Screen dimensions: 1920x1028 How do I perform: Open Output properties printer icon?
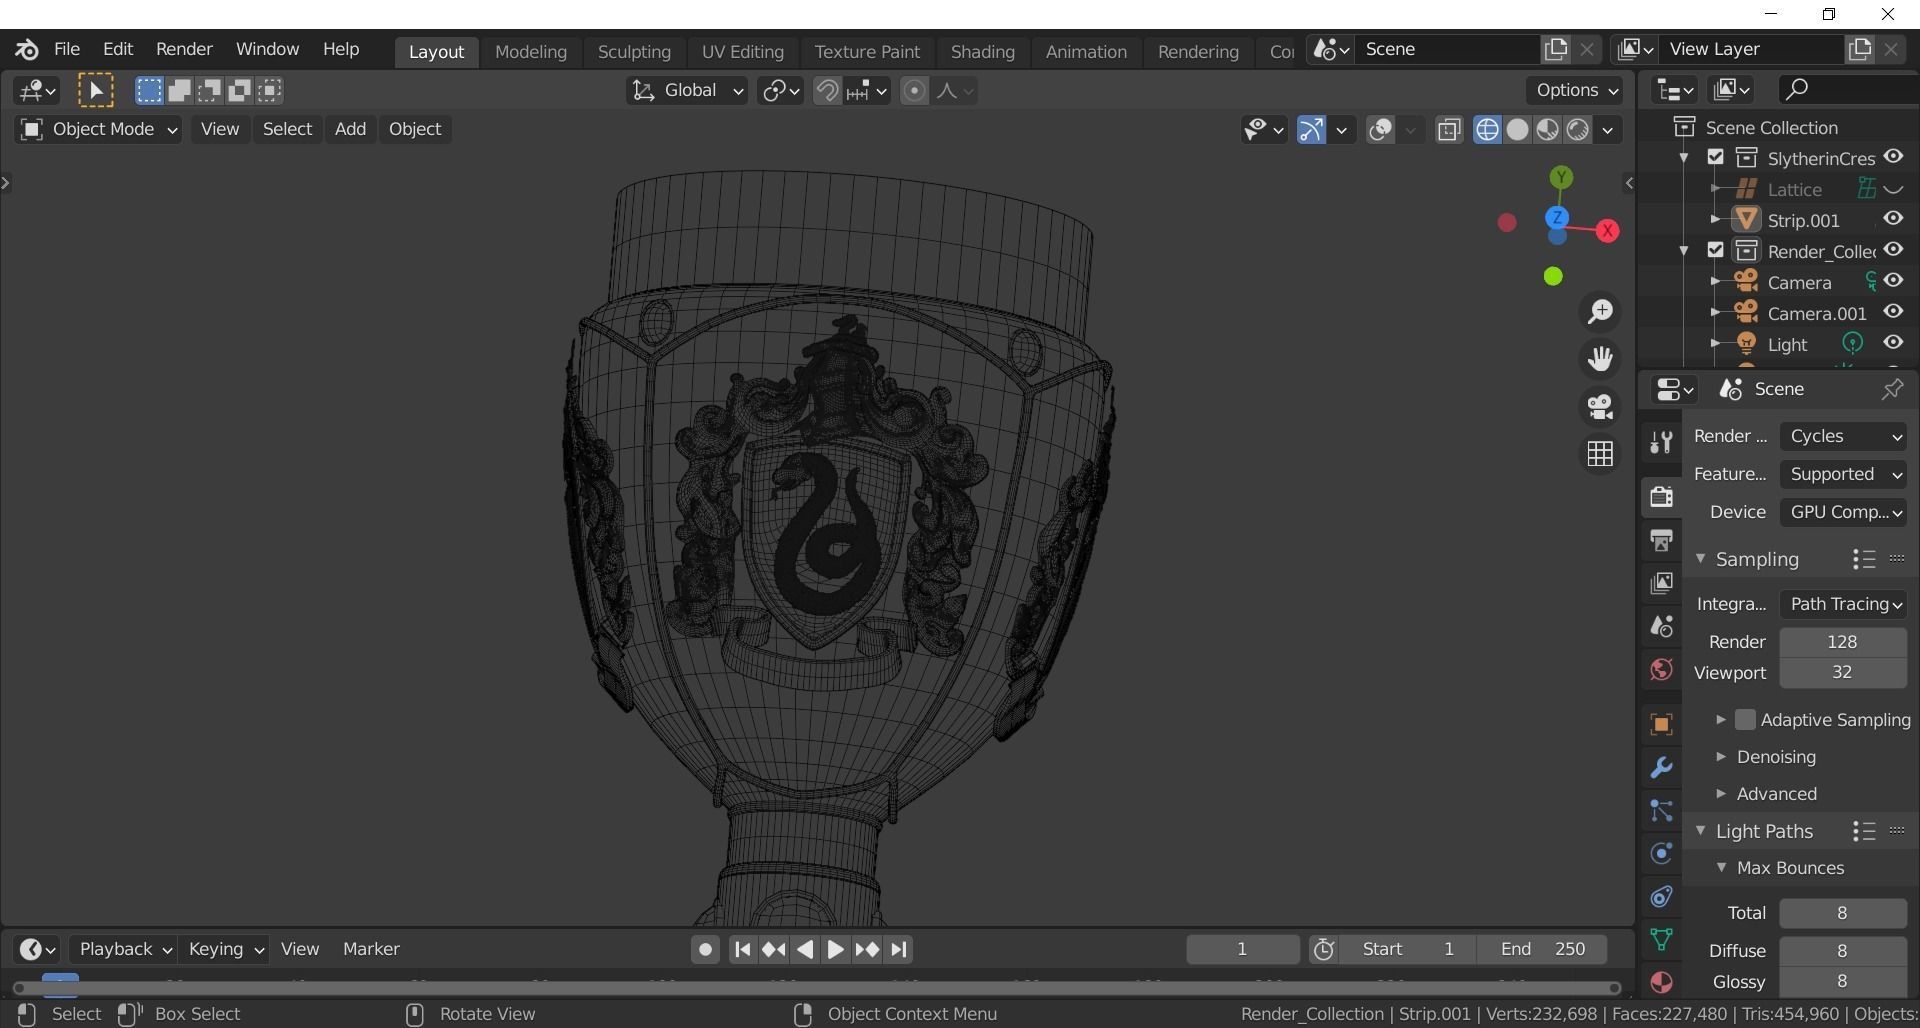tap(1661, 541)
